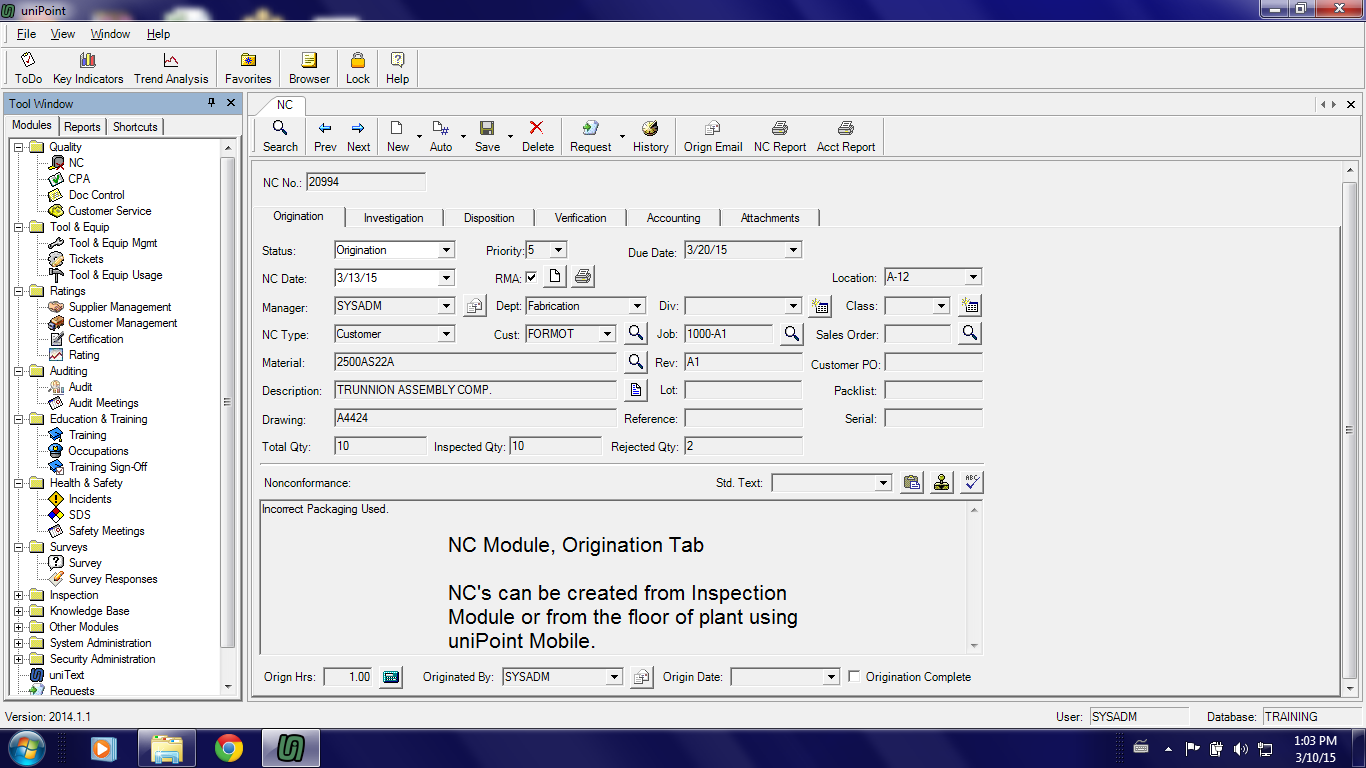1366x768 pixels.
Task: Click the Windows Start button
Action: point(25,748)
